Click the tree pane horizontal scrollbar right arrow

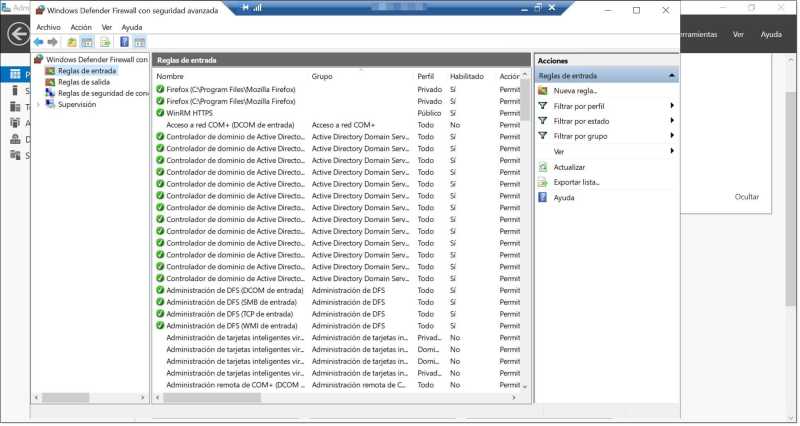(x=143, y=397)
